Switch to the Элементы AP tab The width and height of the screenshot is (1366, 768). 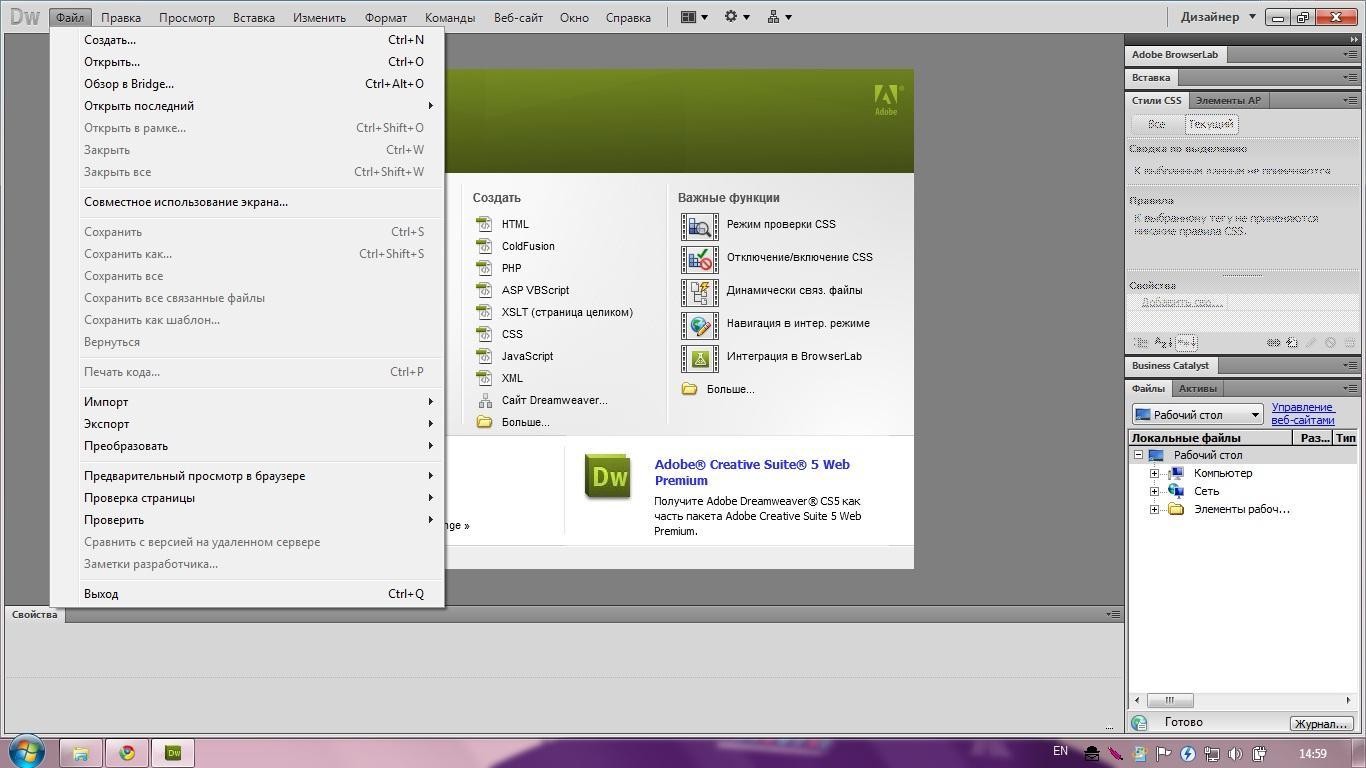click(1228, 100)
